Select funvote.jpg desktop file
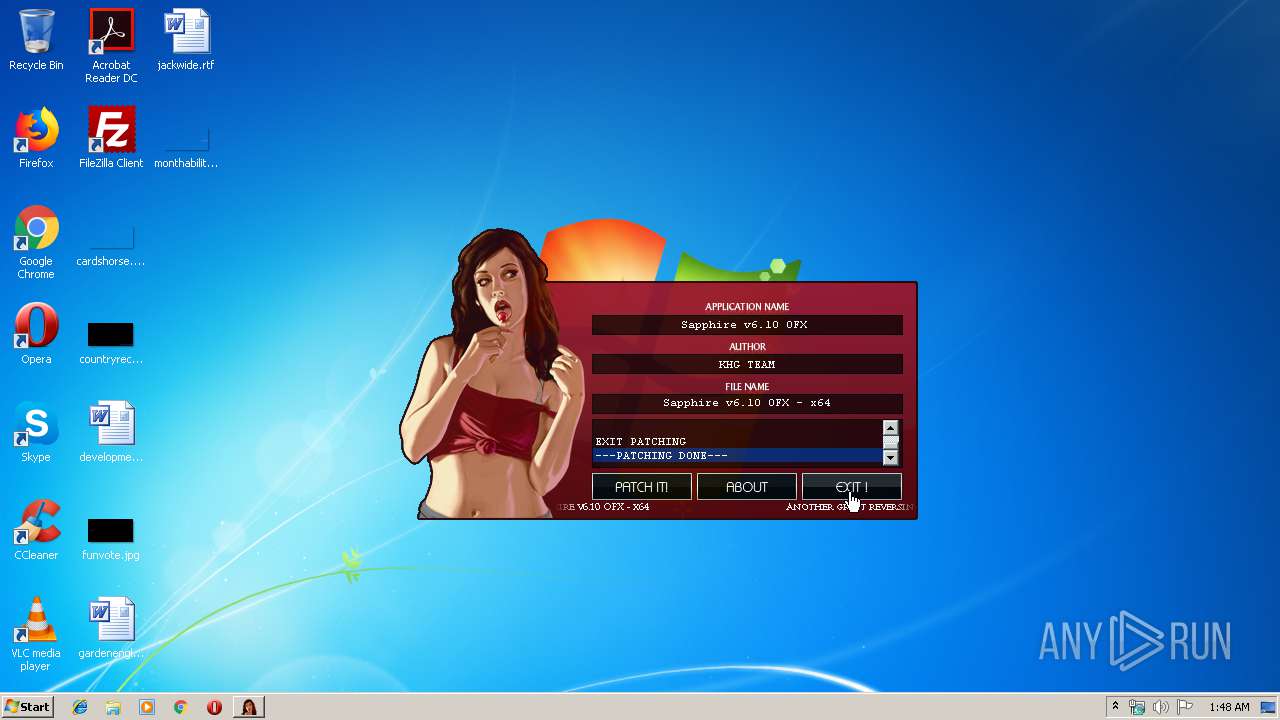 pyautogui.click(x=111, y=538)
